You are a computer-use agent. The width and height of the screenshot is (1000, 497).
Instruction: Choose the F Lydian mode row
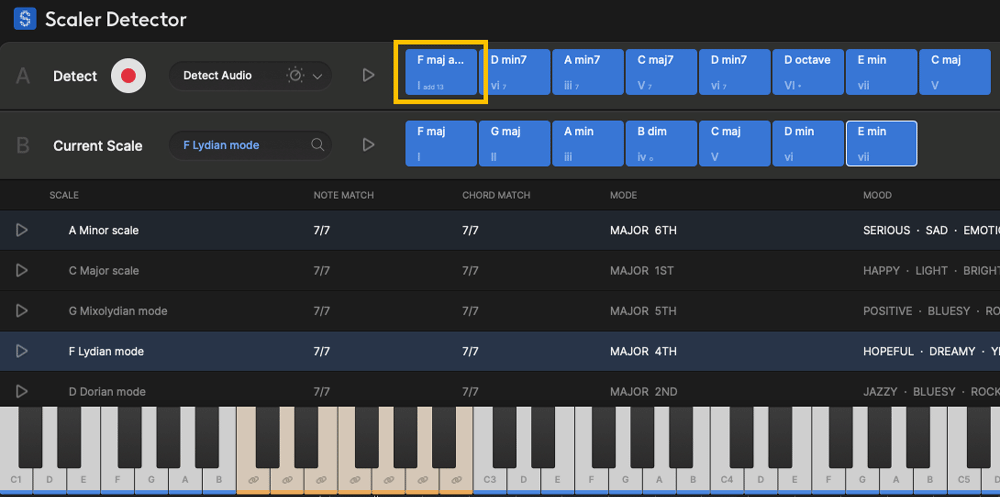(x=106, y=352)
